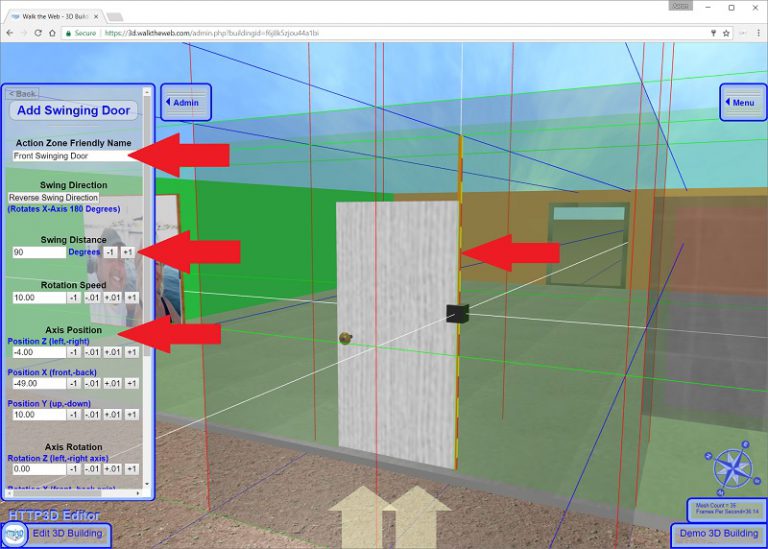Increase Rotation Z by 1
768x549 pixels.
coord(132,469)
